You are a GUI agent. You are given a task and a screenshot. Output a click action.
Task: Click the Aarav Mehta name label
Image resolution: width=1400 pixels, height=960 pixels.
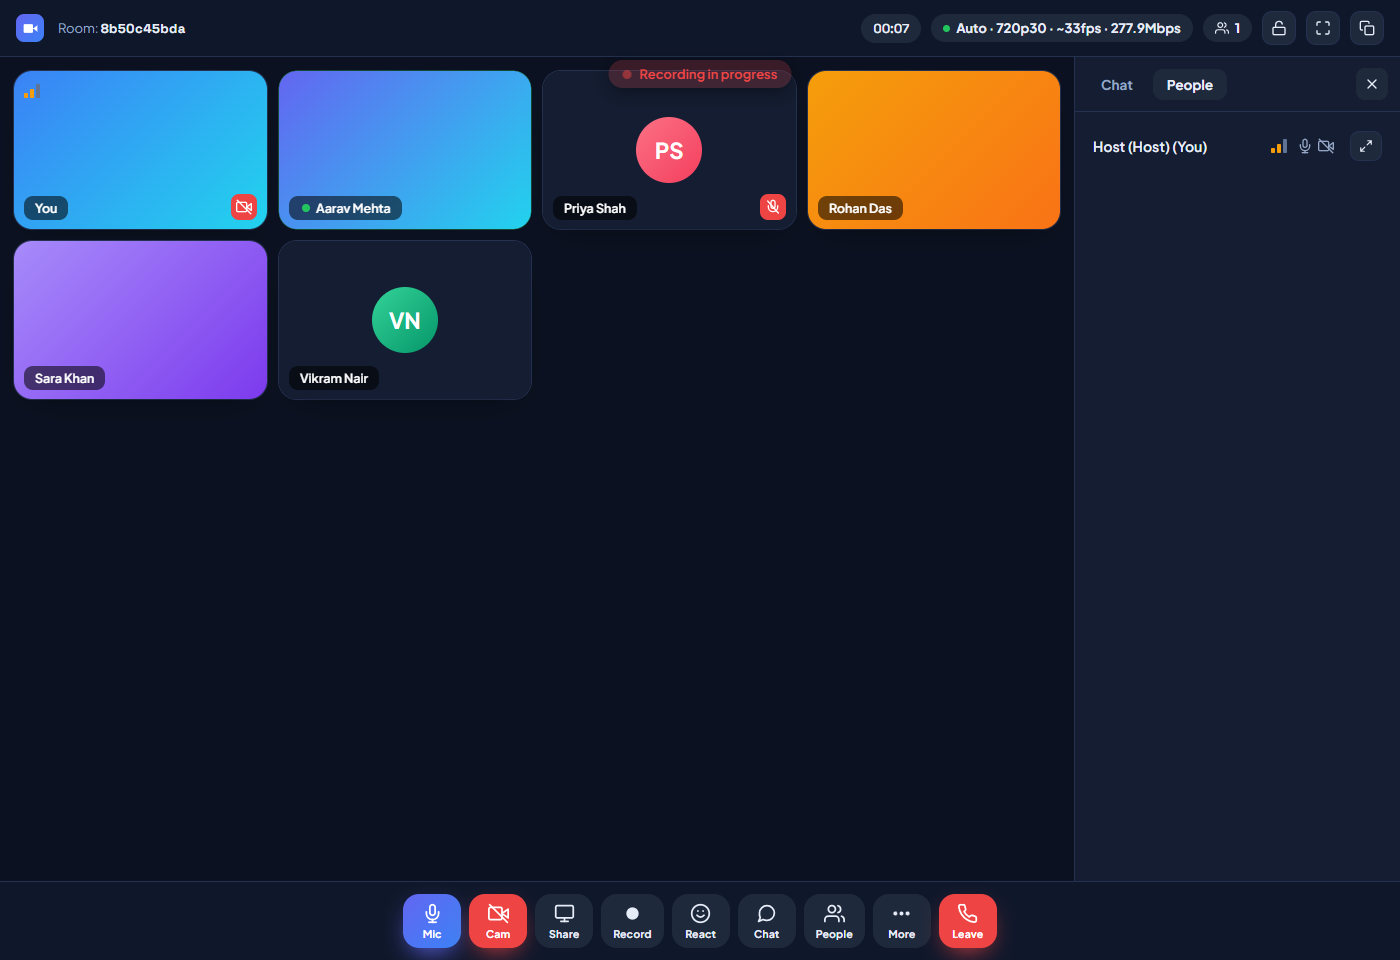pos(346,208)
